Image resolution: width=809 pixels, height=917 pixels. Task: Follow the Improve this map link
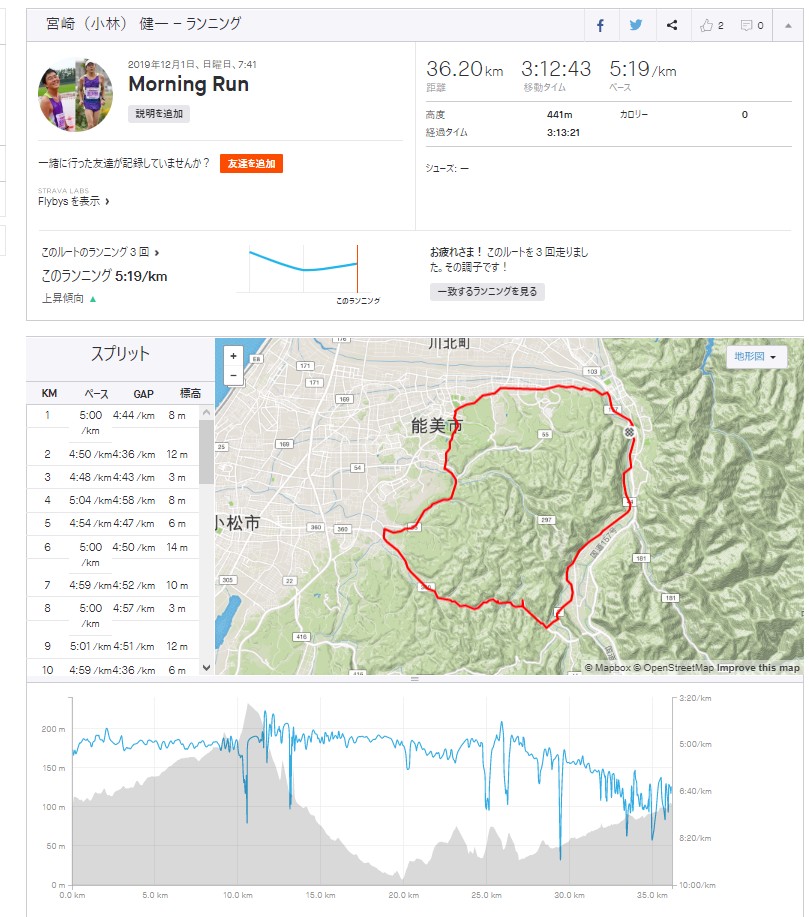(x=758, y=668)
